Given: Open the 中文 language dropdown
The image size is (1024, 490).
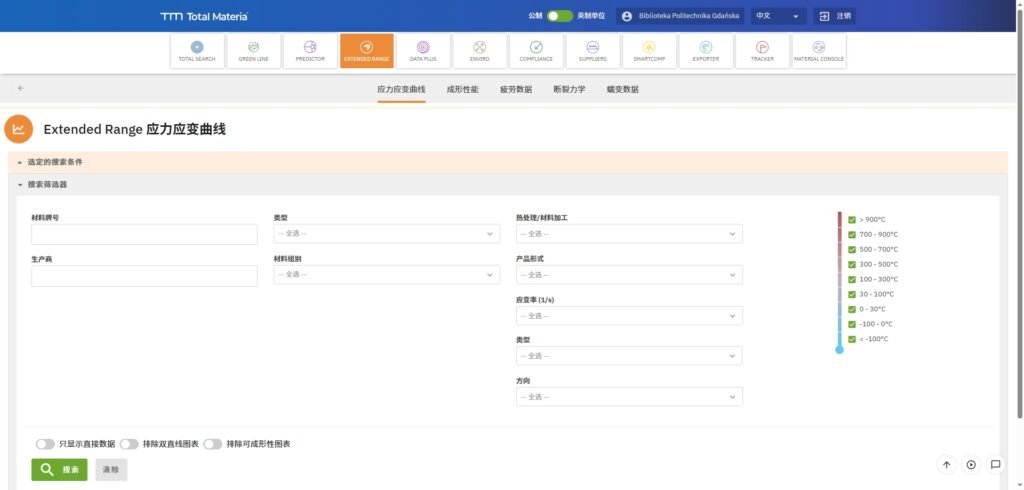Looking at the screenshot, I should click(x=779, y=16).
